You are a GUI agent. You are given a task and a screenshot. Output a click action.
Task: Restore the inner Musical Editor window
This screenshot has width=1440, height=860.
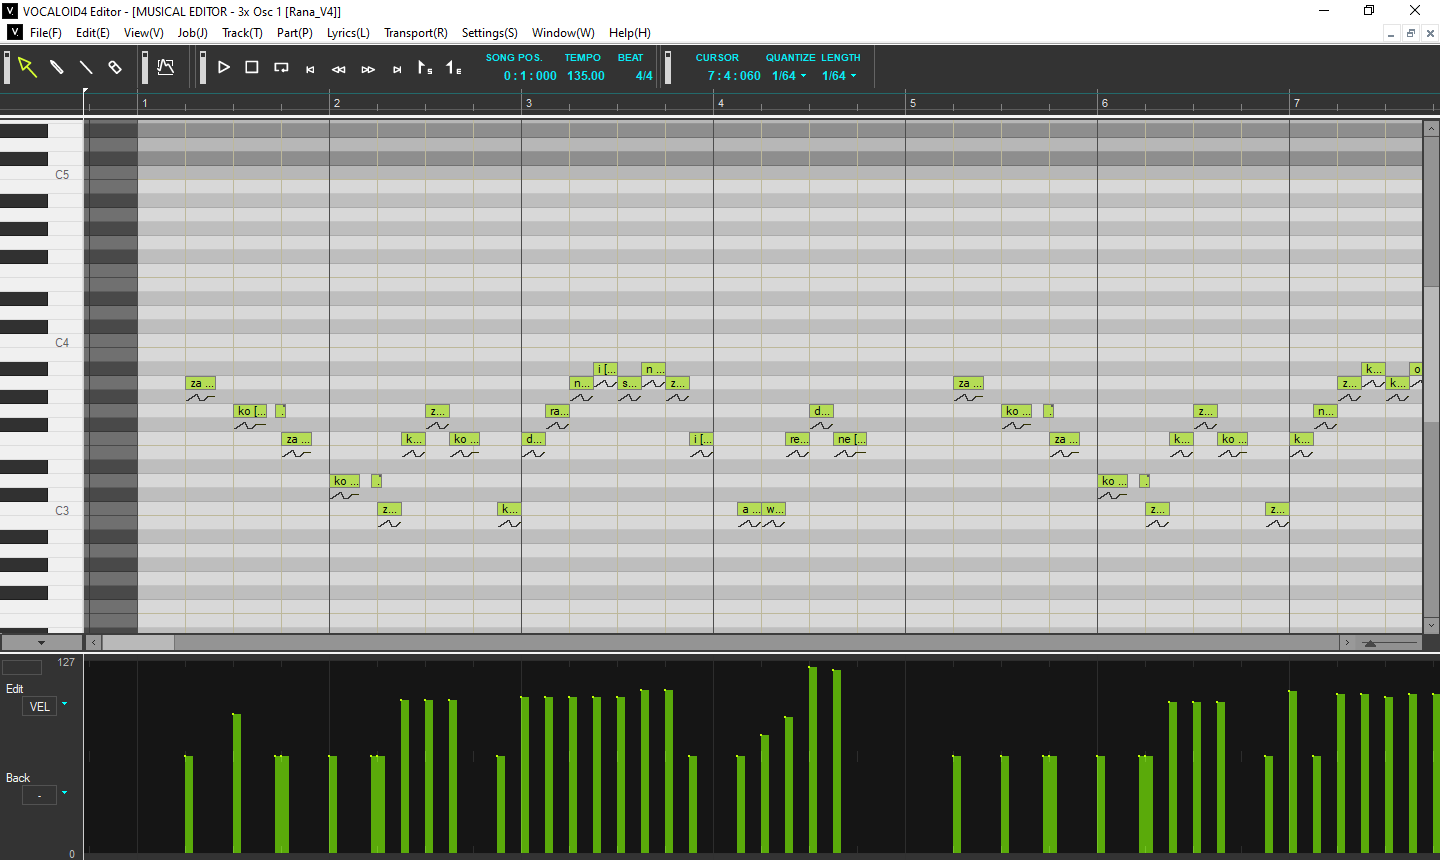1410,33
